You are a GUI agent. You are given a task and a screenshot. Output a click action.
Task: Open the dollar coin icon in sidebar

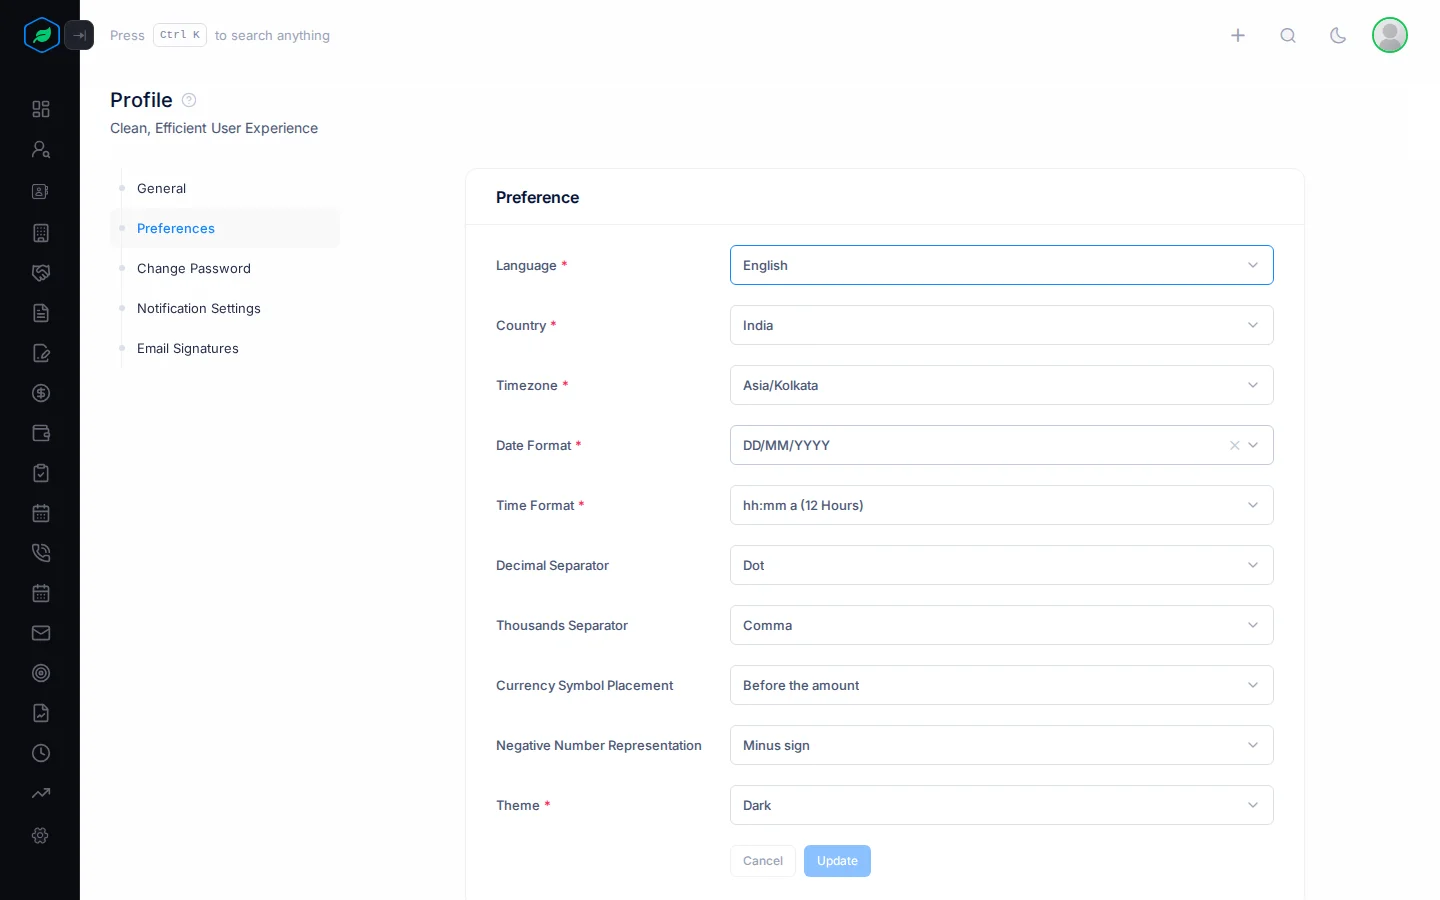coord(41,393)
